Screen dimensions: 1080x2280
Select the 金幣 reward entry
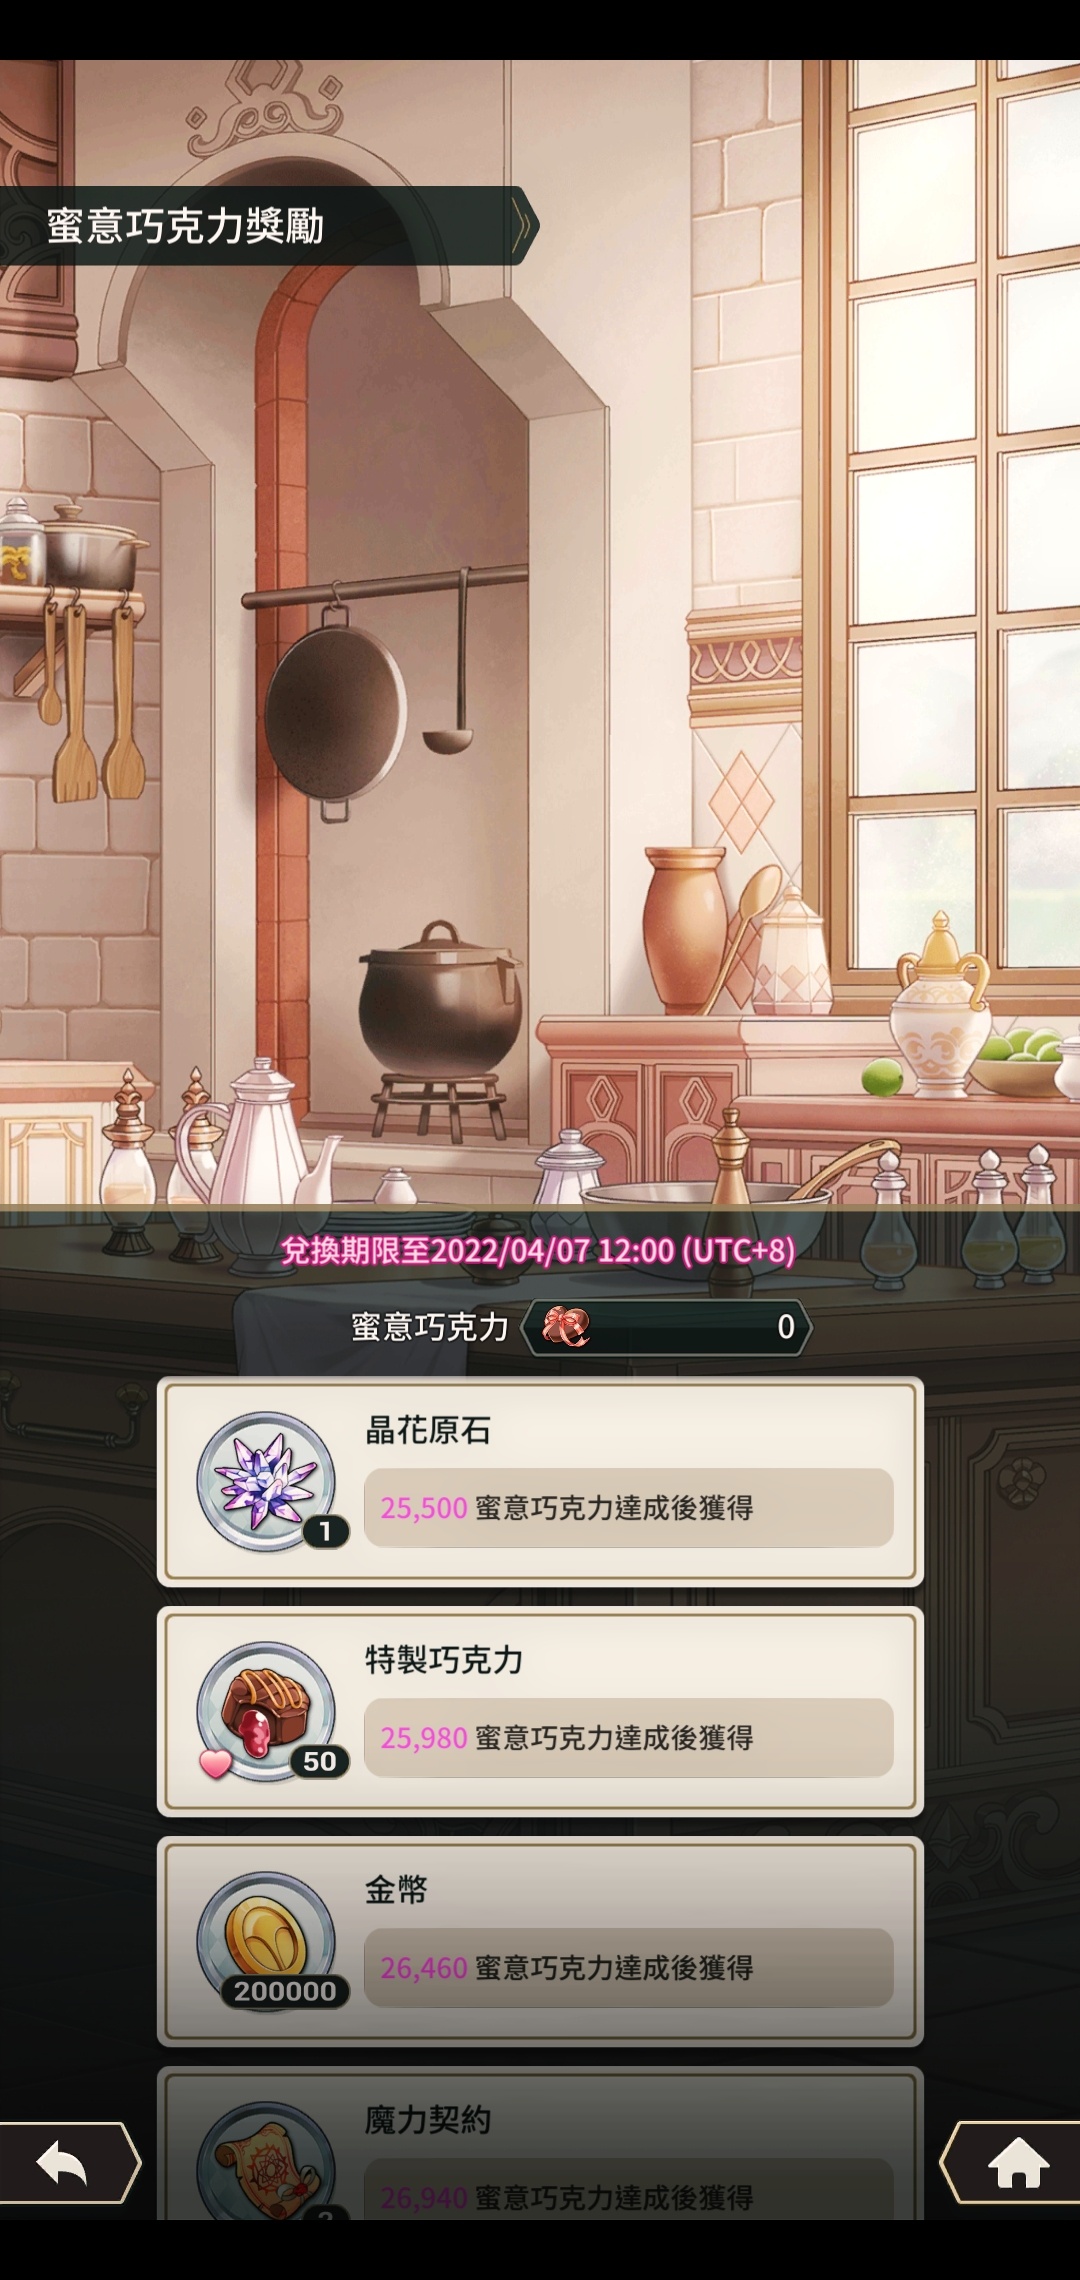point(540,1941)
